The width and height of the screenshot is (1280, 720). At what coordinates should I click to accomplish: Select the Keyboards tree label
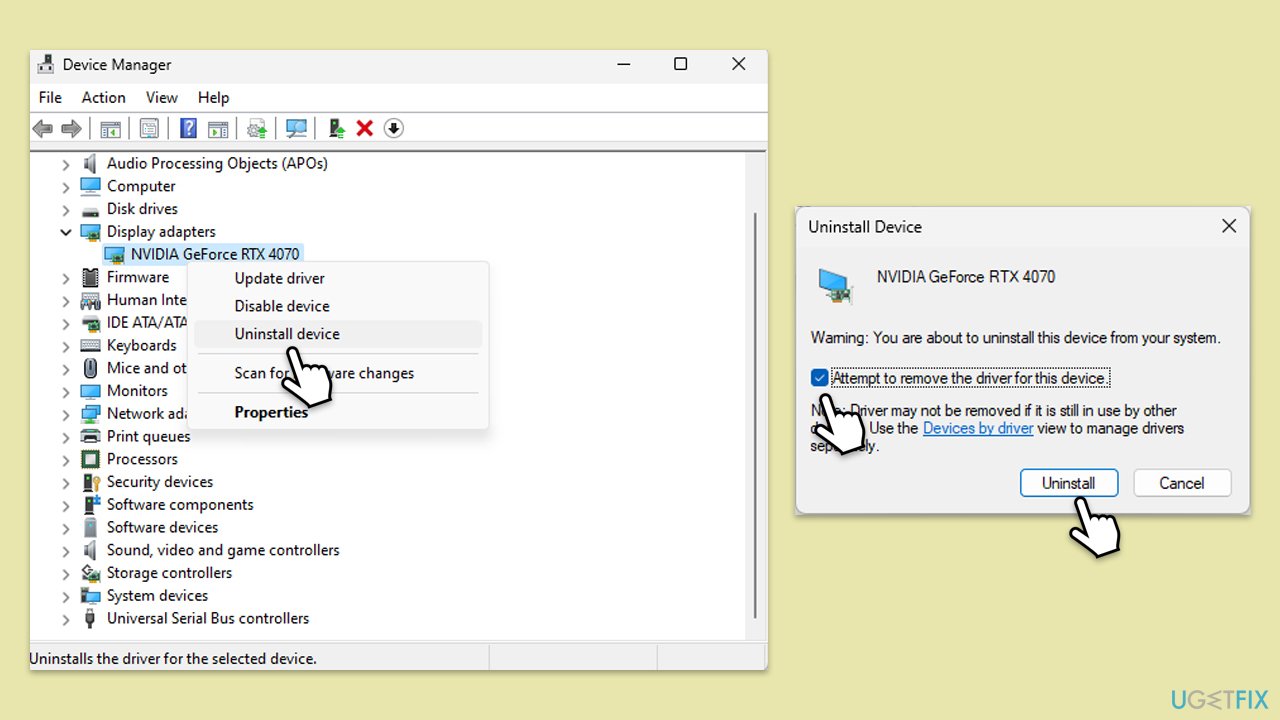(141, 345)
